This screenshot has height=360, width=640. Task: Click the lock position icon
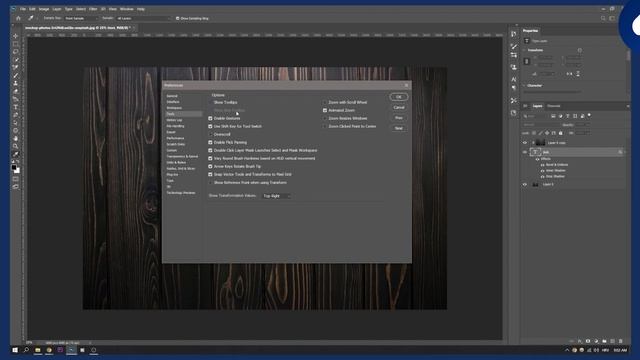point(547,133)
